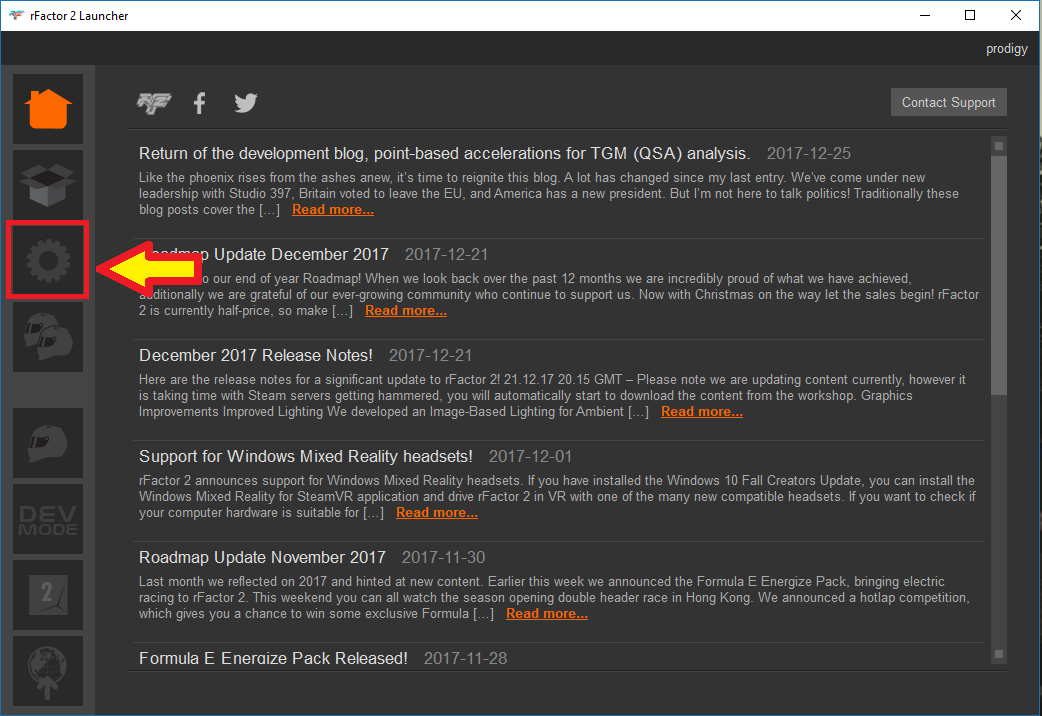This screenshot has width=1042, height=716.
Task: Read more on Roadmap Update November 2017
Action: (547, 614)
